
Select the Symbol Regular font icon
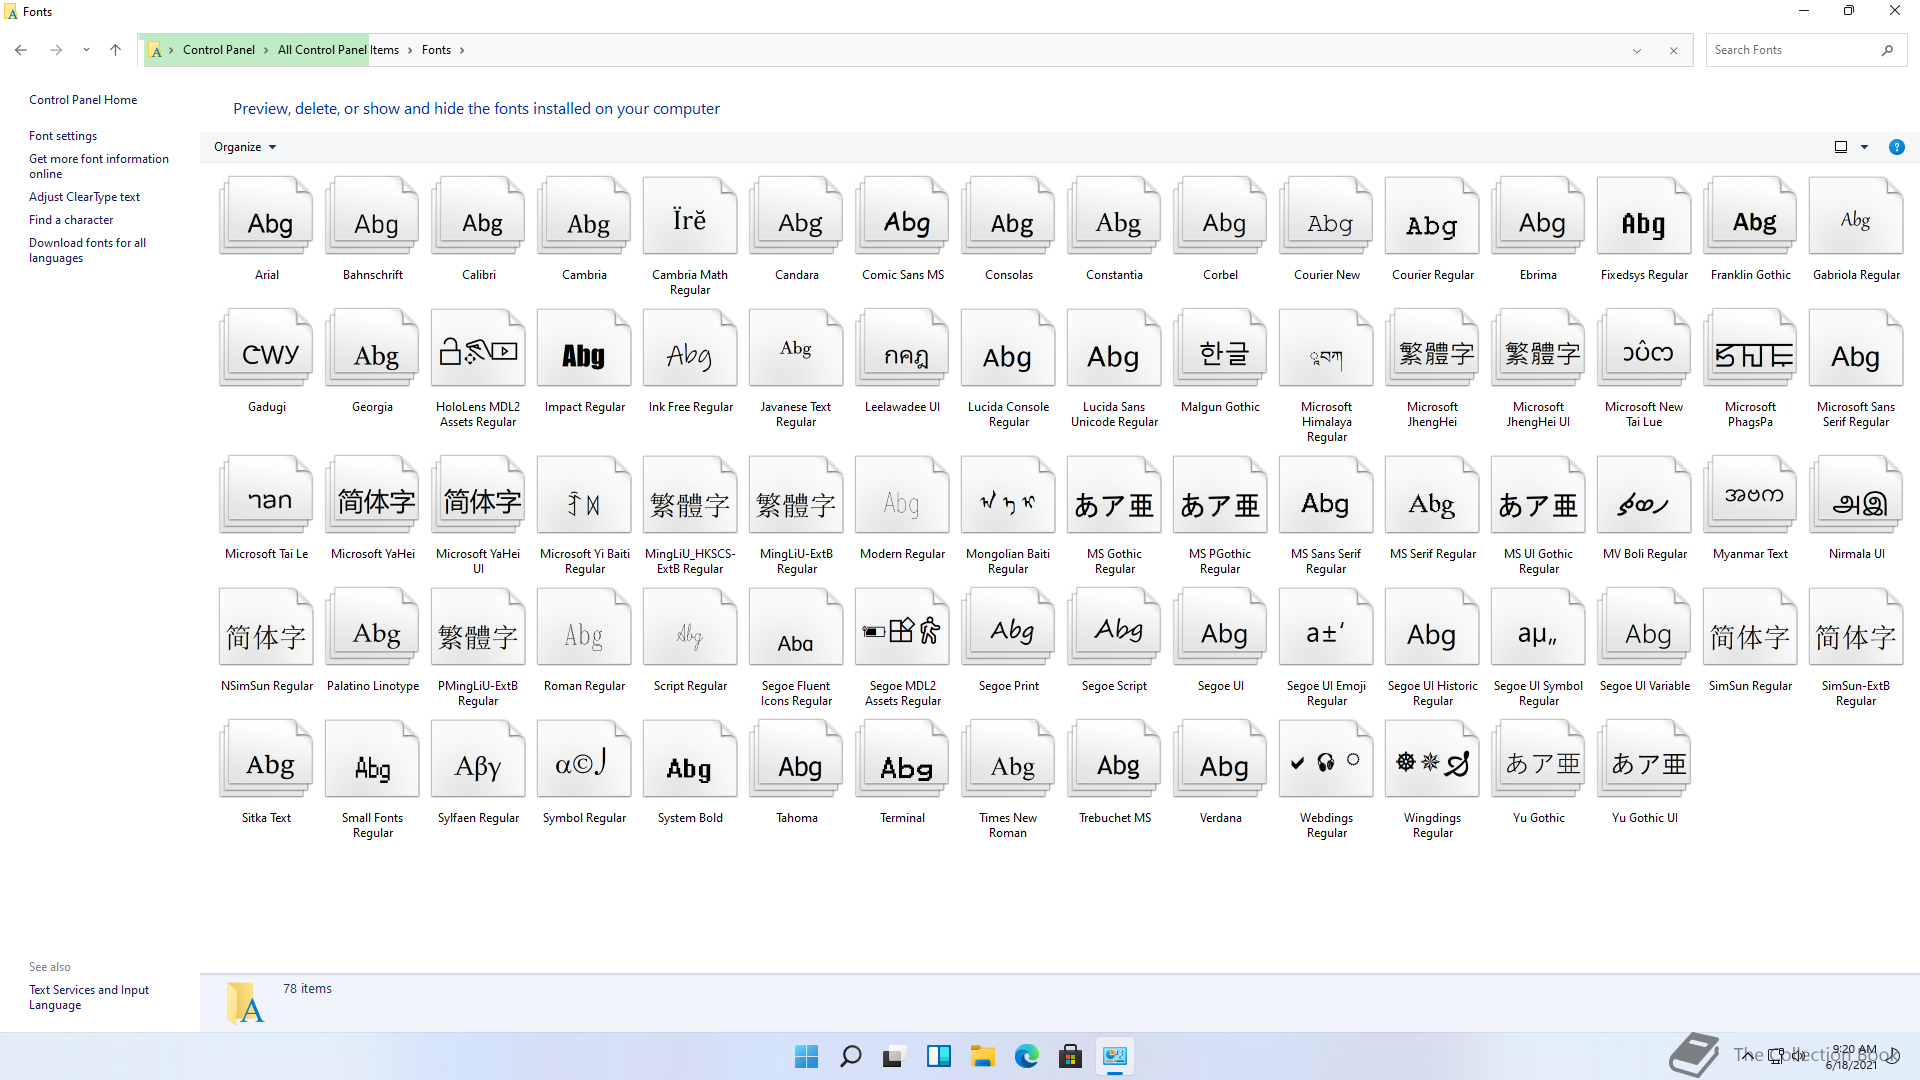(584, 759)
